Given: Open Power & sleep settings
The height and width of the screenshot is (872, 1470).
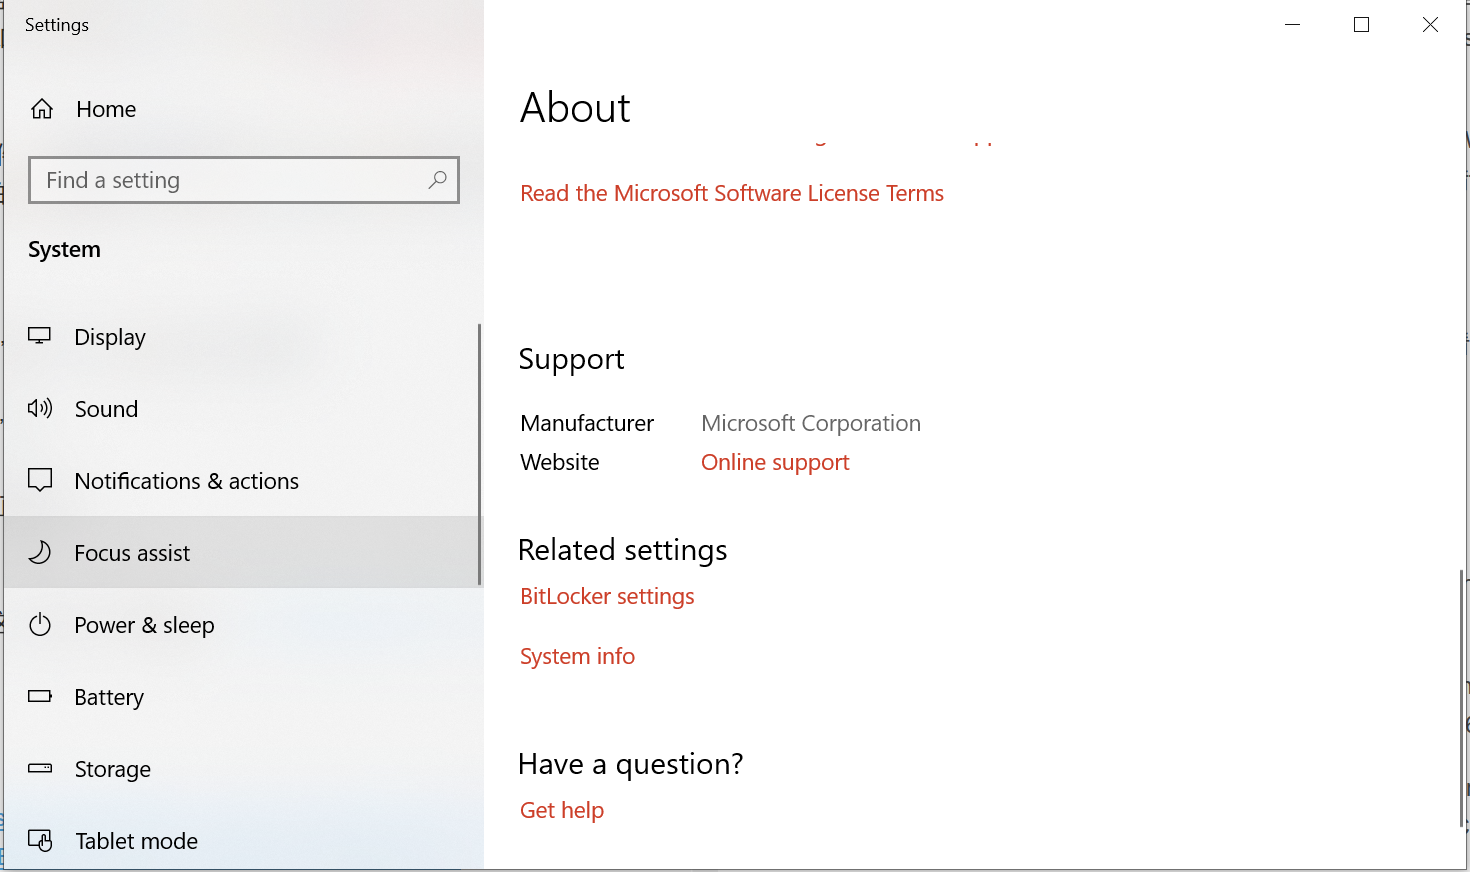Looking at the screenshot, I should (242, 625).
